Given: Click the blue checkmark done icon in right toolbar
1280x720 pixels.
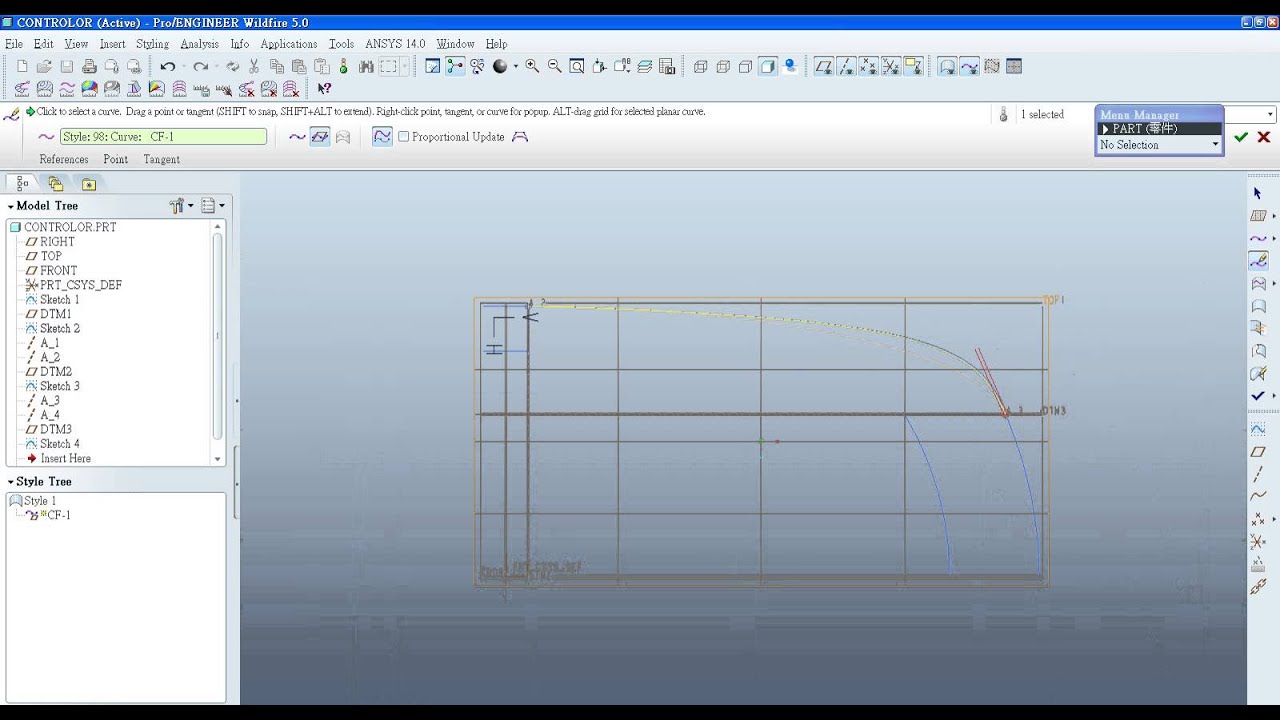Looking at the screenshot, I should pyautogui.click(x=1258, y=396).
